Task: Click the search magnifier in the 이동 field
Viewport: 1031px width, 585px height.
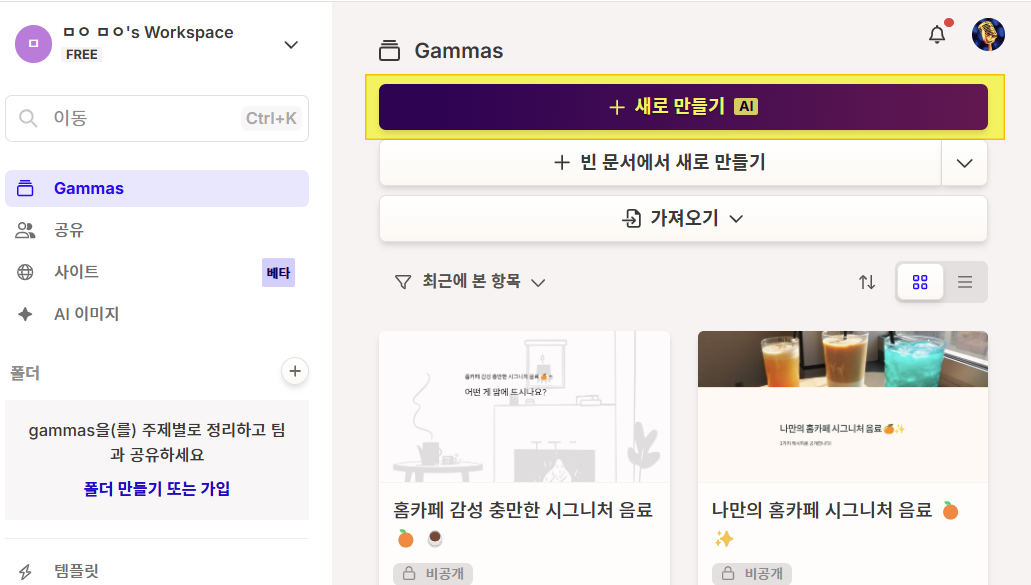Action: pyautogui.click(x=27, y=118)
